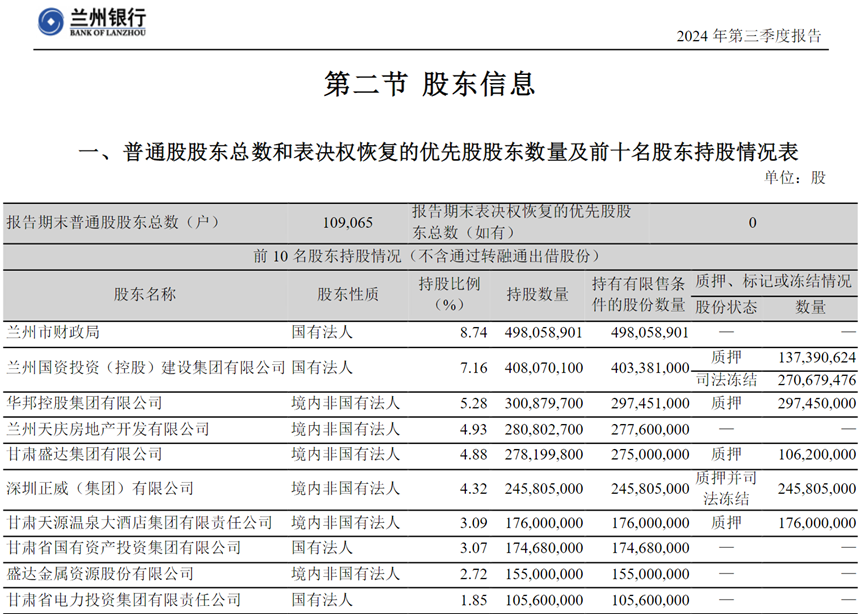865x614 pixels.
Task: Click the restricted shares value 277,600,000
Action: click(650, 430)
